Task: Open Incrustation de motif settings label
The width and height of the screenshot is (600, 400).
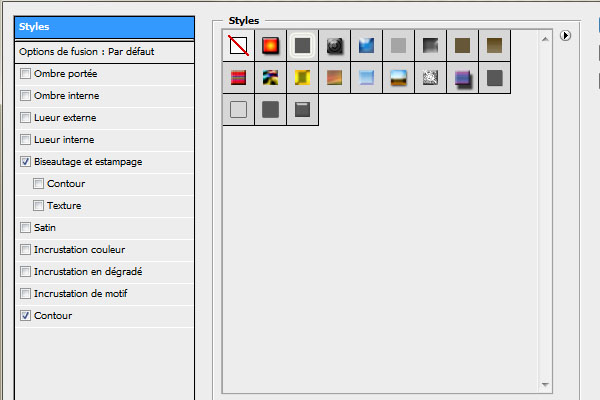Action: tap(80, 294)
